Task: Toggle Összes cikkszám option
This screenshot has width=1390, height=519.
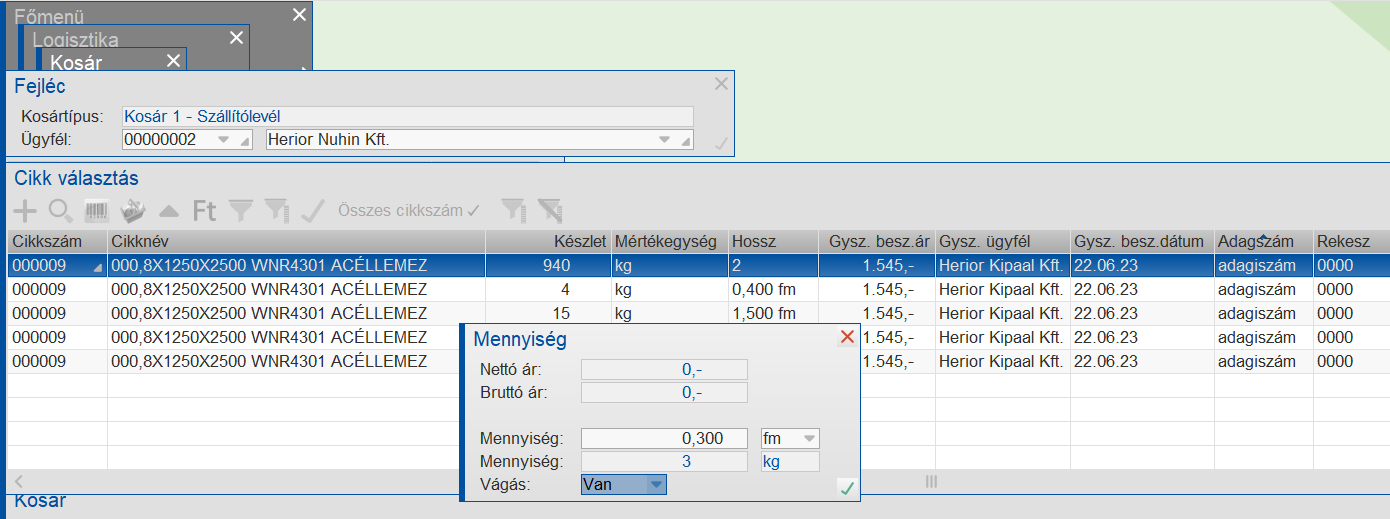Action: tap(409, 210)
